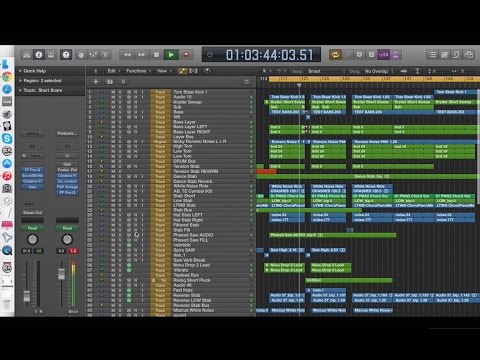The image size is (480, 360).
Task: Open the Fusion_Fiel plugin slot
Action: [67, 170]
